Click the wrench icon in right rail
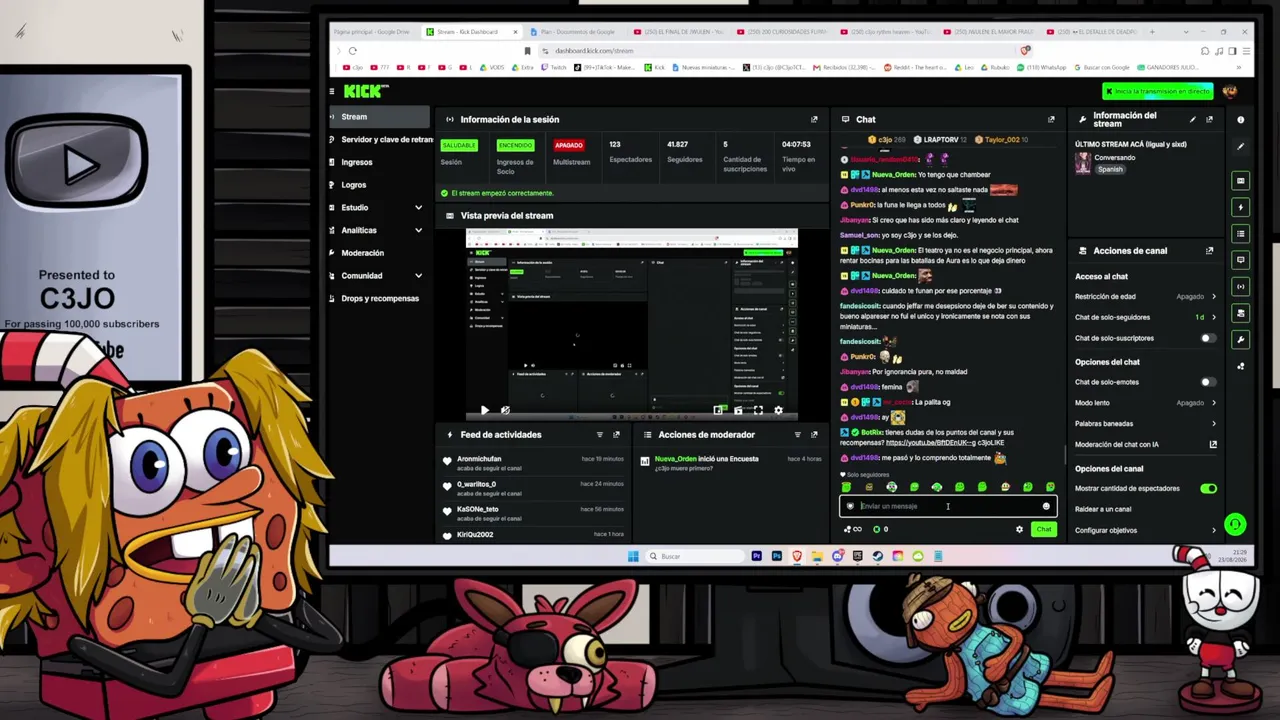 tap(1241, 340)
